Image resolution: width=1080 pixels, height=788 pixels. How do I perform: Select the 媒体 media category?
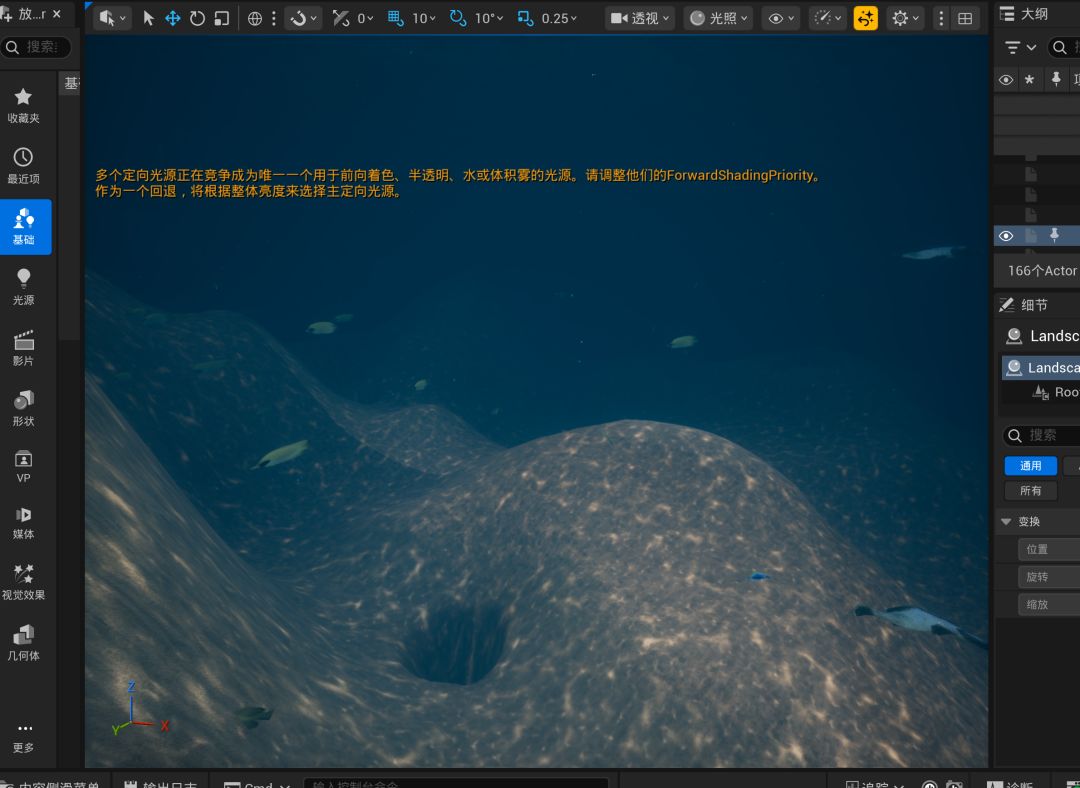[x=23, y=523]
